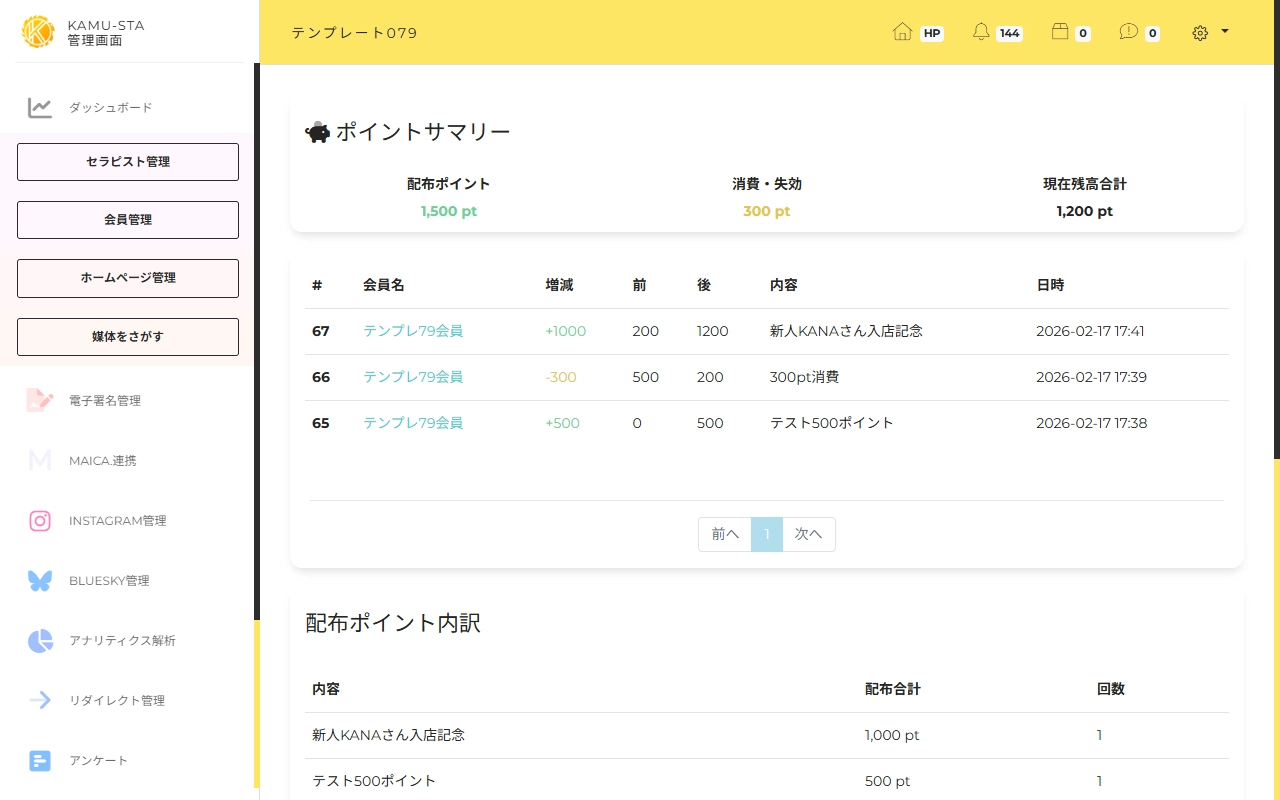Click the 配布合計 column header
This screenshot has height=800, width=1280.
893,689
